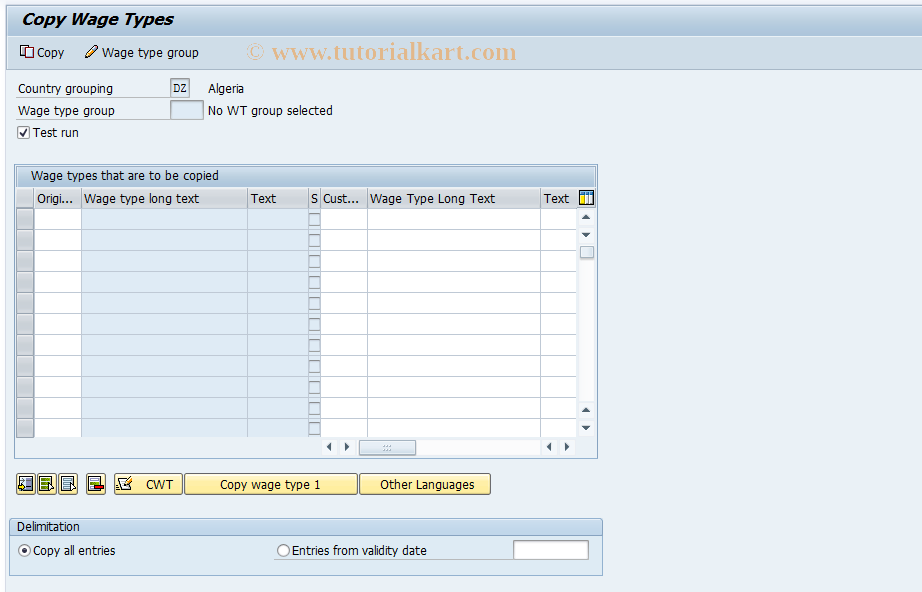Tick S column checkbox in first table row
The height and width of the screenshot is (592, 922).
315,219
